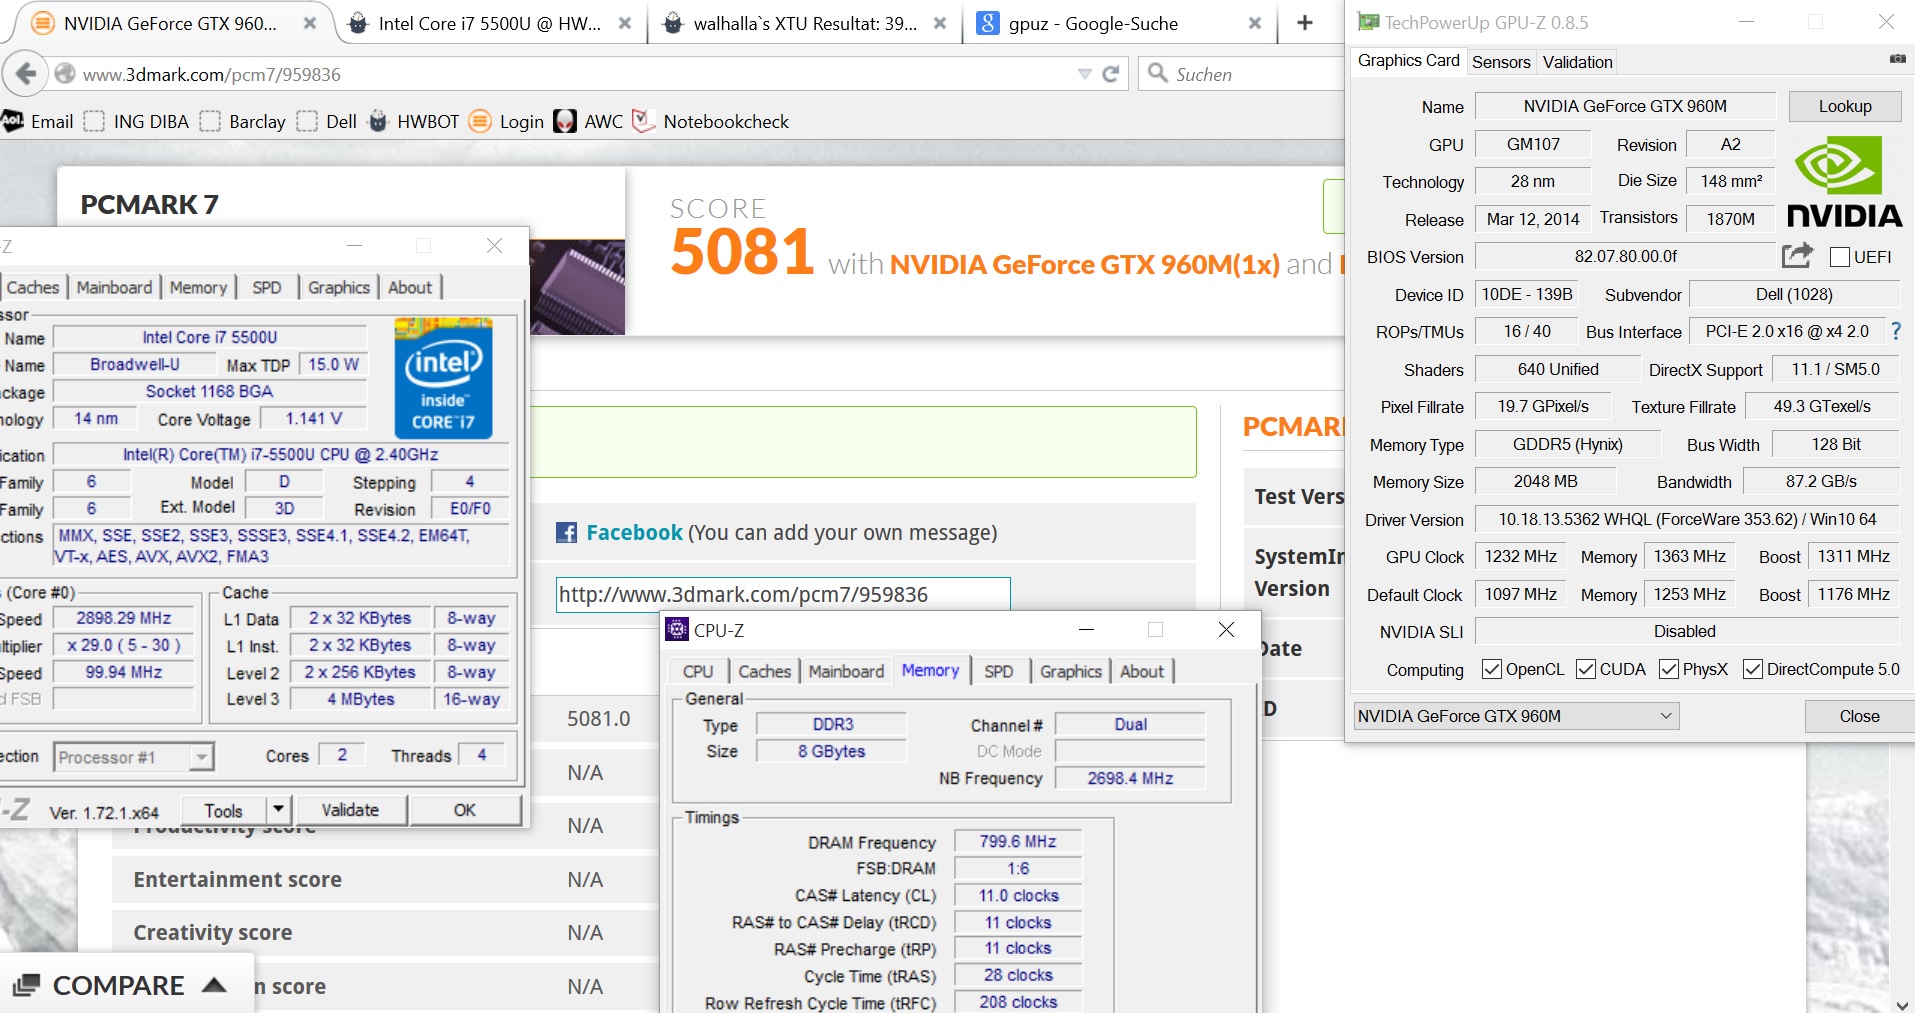Viewport: 1915px width, 1013px height.
Task: Click the 3dmark result URL field
Action: click(x=783, y=594)
